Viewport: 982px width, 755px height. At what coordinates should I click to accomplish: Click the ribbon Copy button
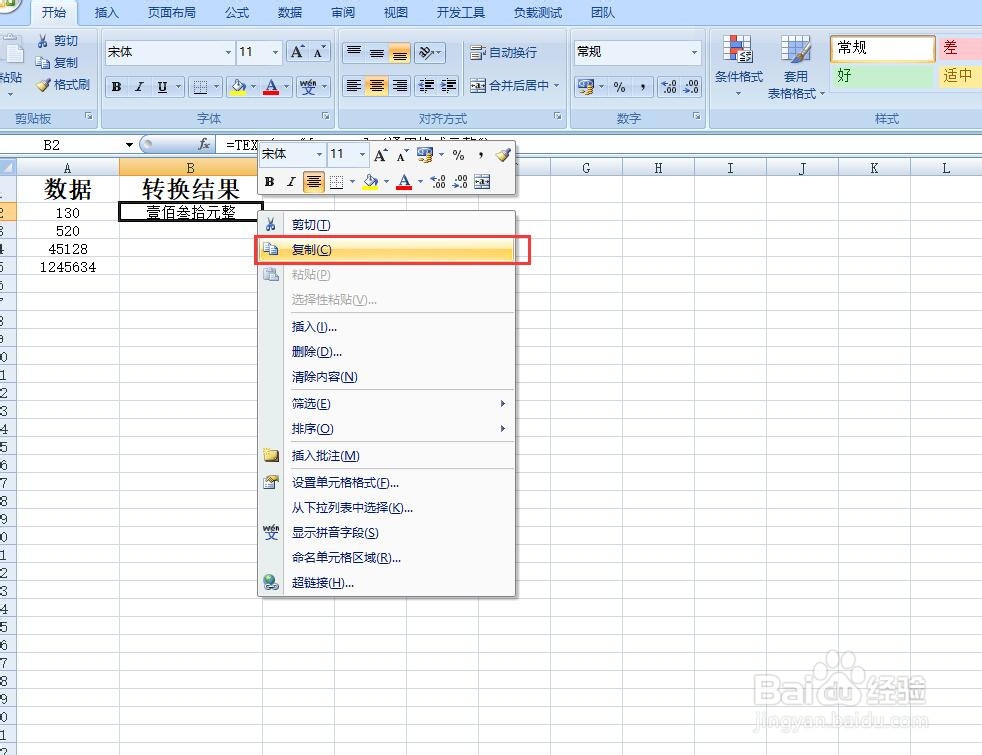[x=56, y=63]
